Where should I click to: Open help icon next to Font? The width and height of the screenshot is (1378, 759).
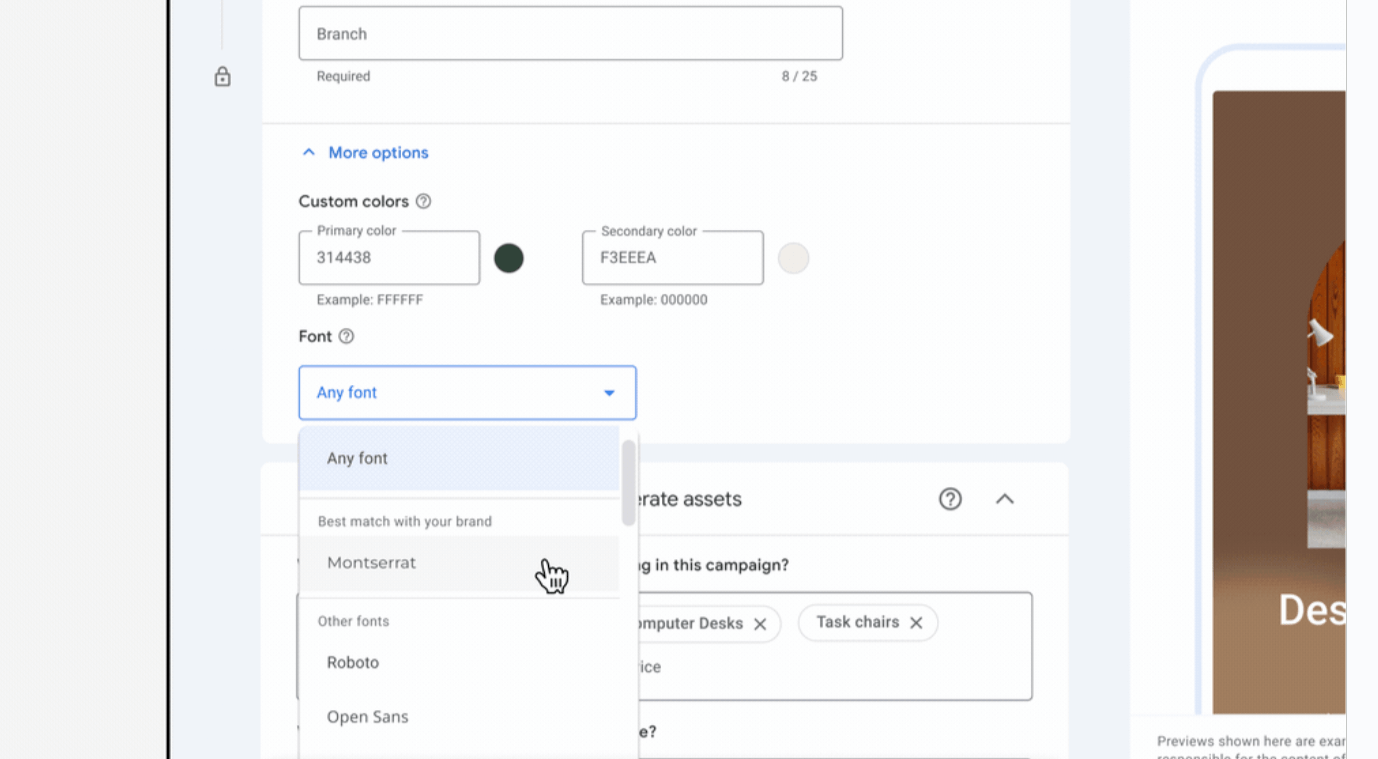[346, 336]
